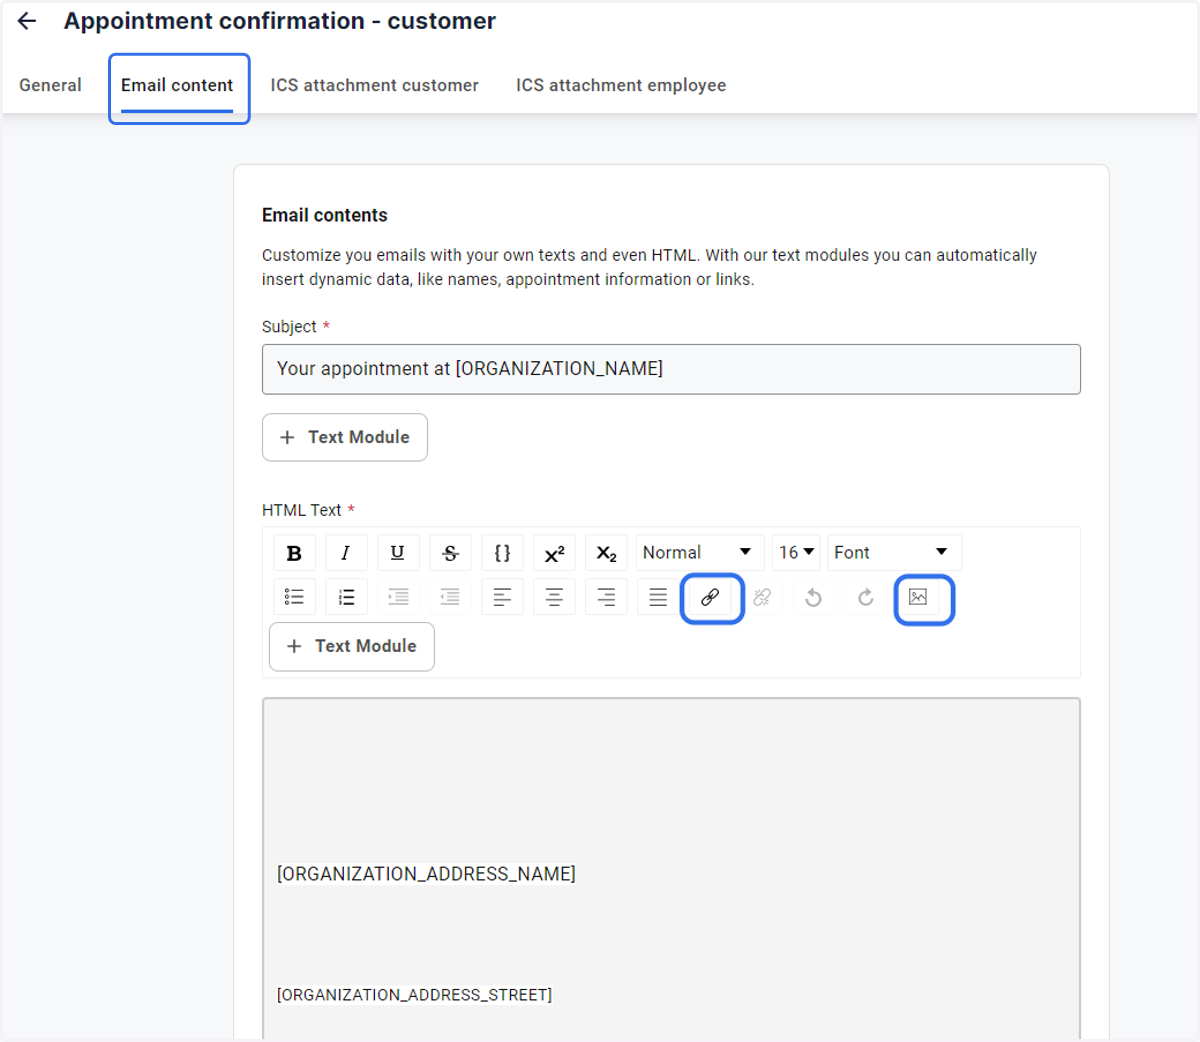The width and height of the screenshot is (1200, 1042).
Task: Remove link with unlink icon
Action: tap(762, 597)
